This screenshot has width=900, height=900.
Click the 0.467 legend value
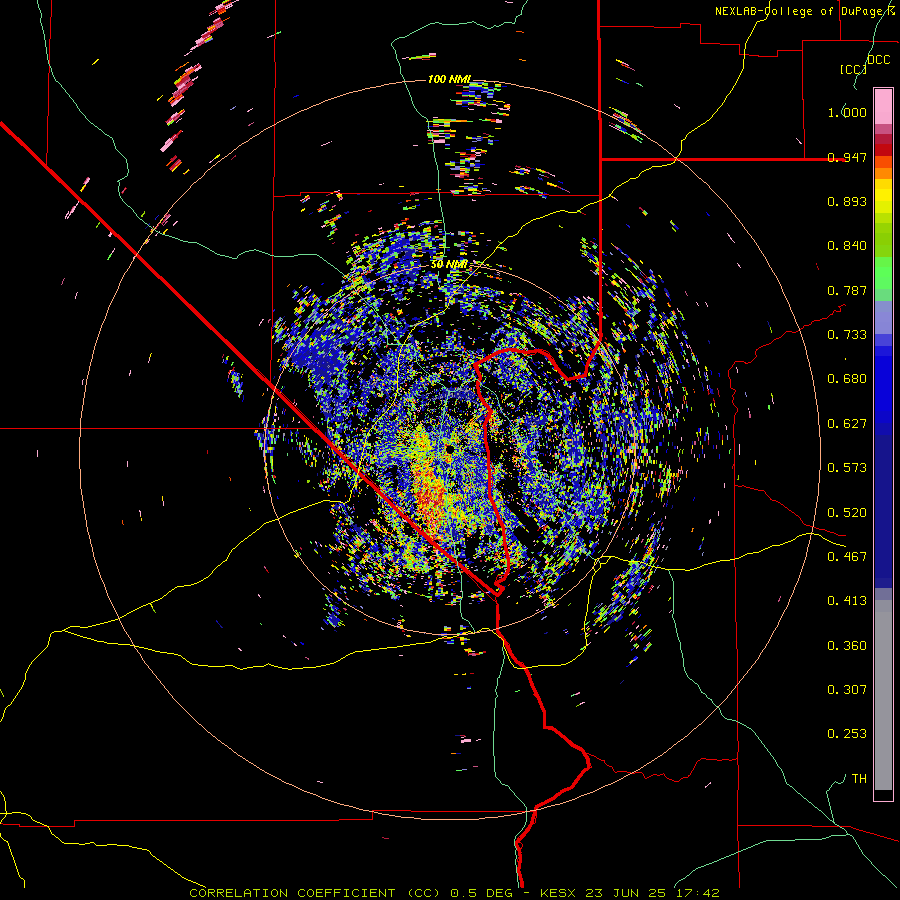click(847, 557)
